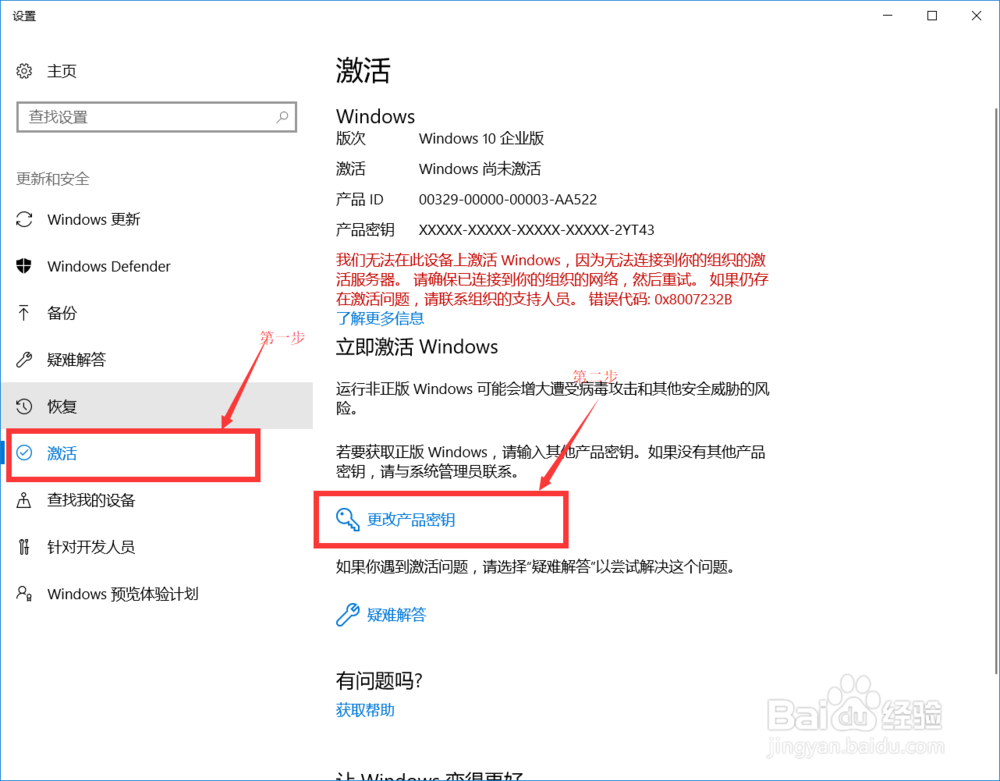Select the 备份 upload arrow icon

(25, 313)
